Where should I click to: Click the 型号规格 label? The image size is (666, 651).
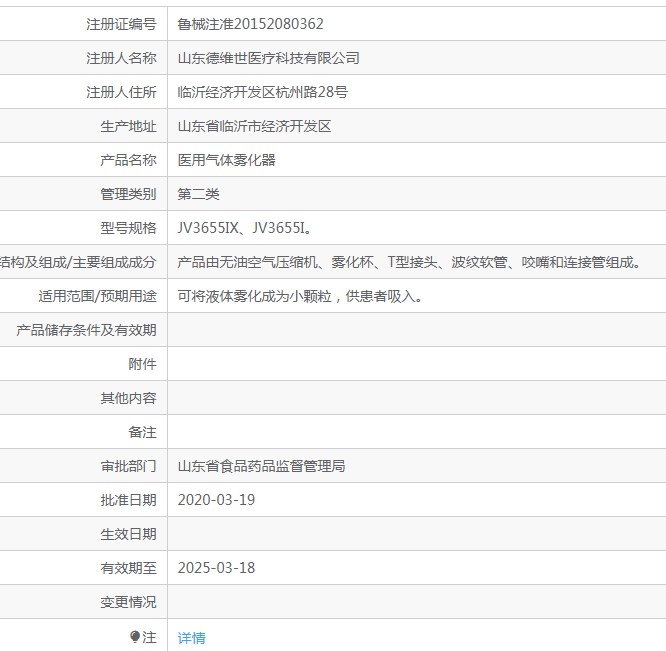[128, 228]
